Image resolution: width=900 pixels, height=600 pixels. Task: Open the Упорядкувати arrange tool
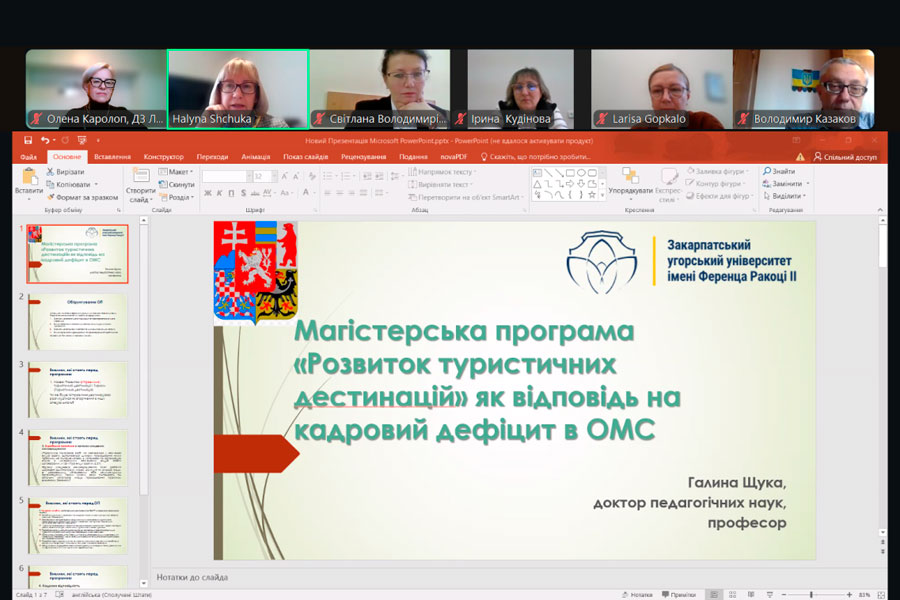(630, 181)
